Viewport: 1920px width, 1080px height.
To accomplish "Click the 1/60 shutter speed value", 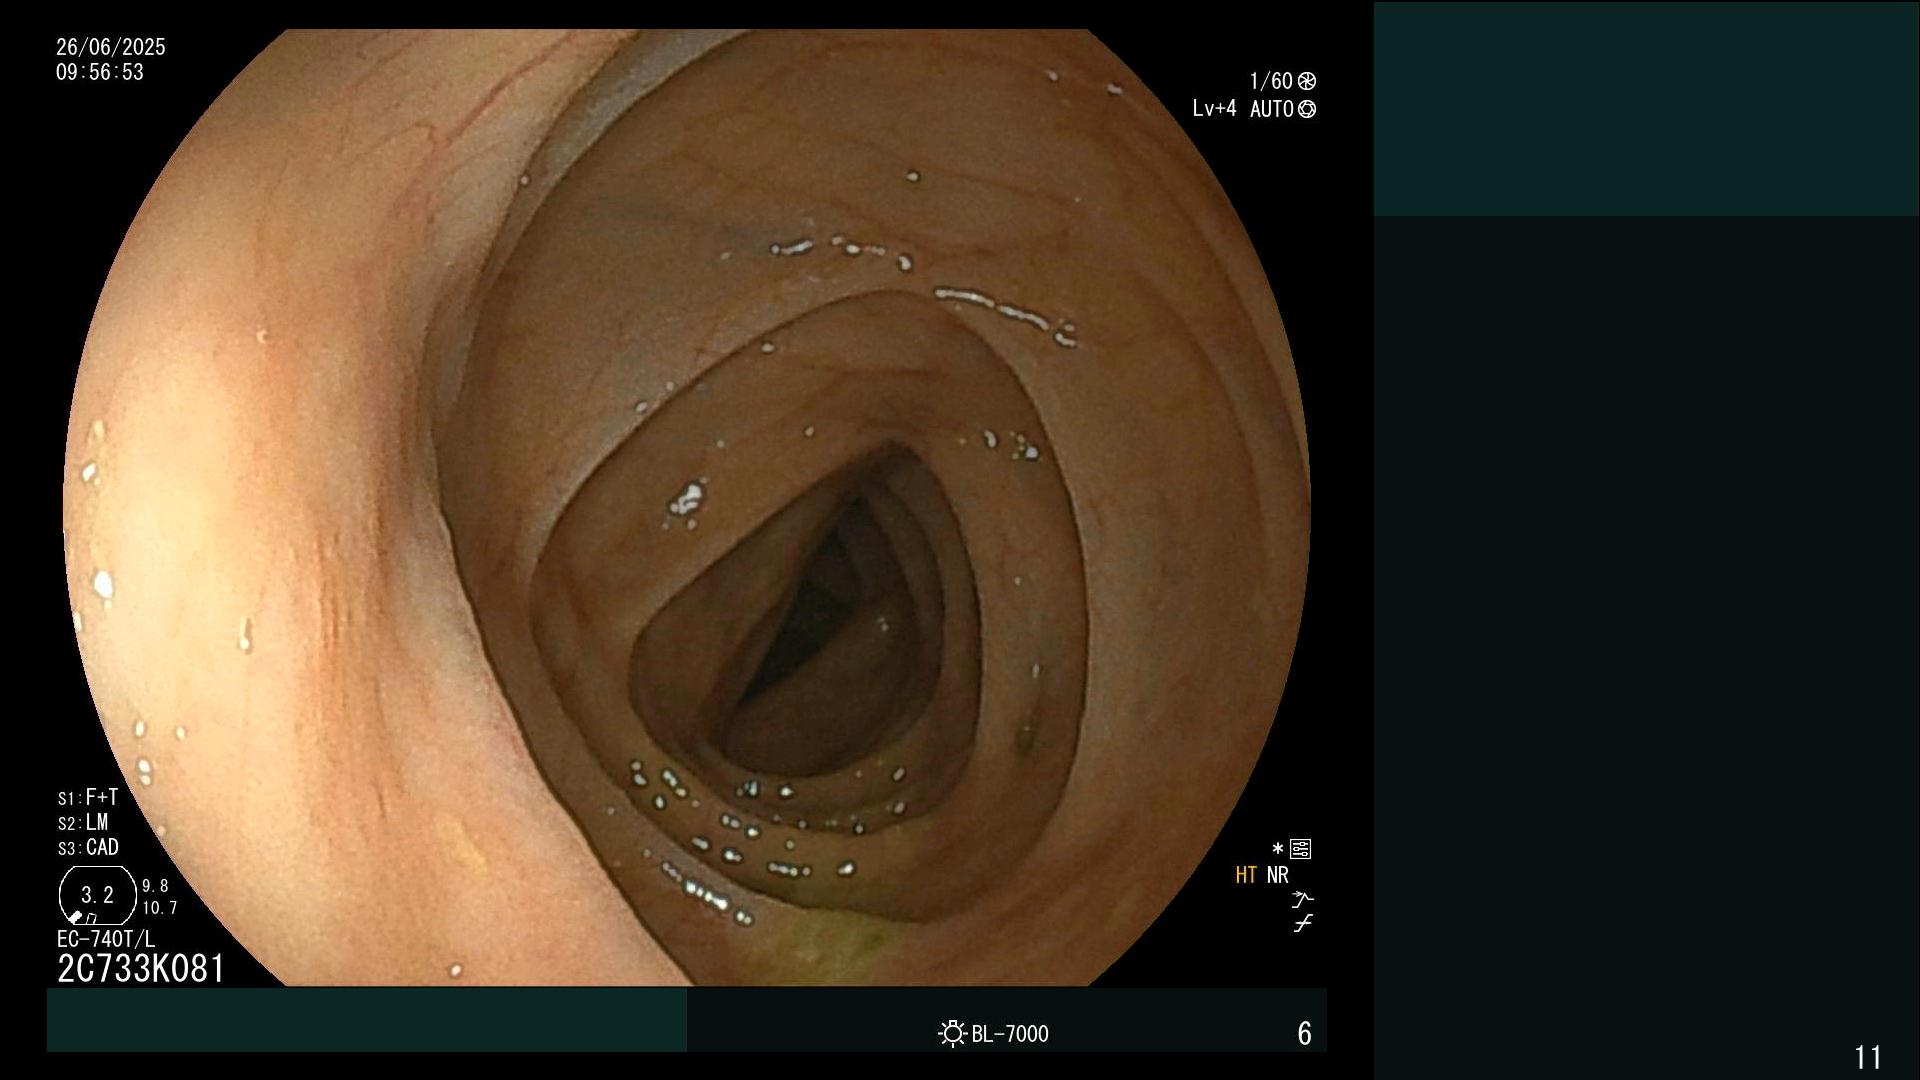I will (1271, 81).
